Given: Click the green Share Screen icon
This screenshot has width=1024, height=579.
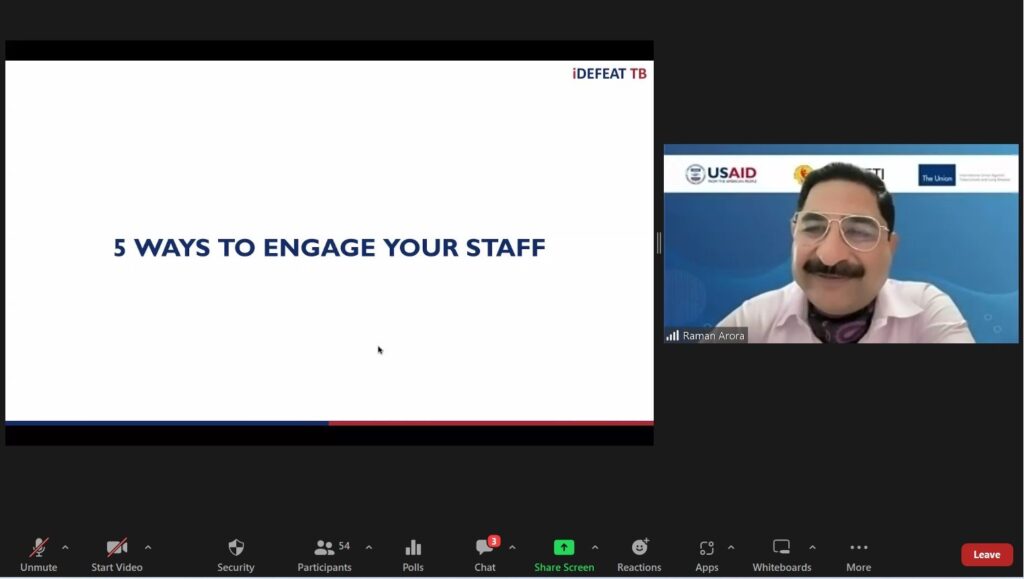Looking at the screenshot, I should tap(564, 548).
